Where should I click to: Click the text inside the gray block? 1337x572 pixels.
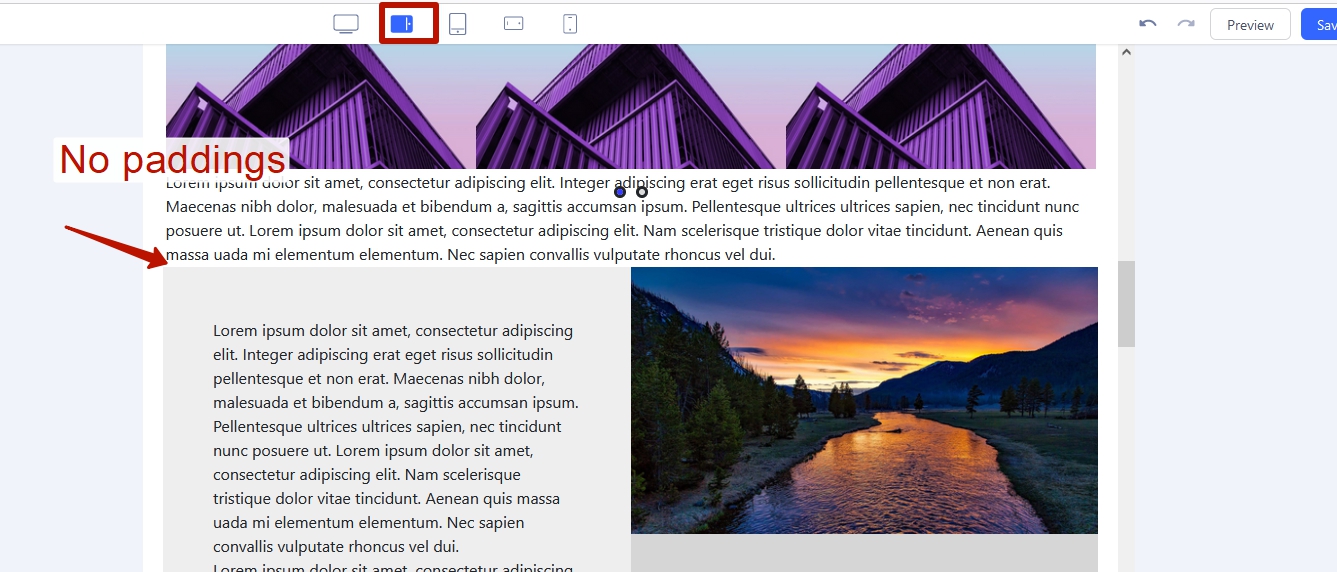(396, 438)
